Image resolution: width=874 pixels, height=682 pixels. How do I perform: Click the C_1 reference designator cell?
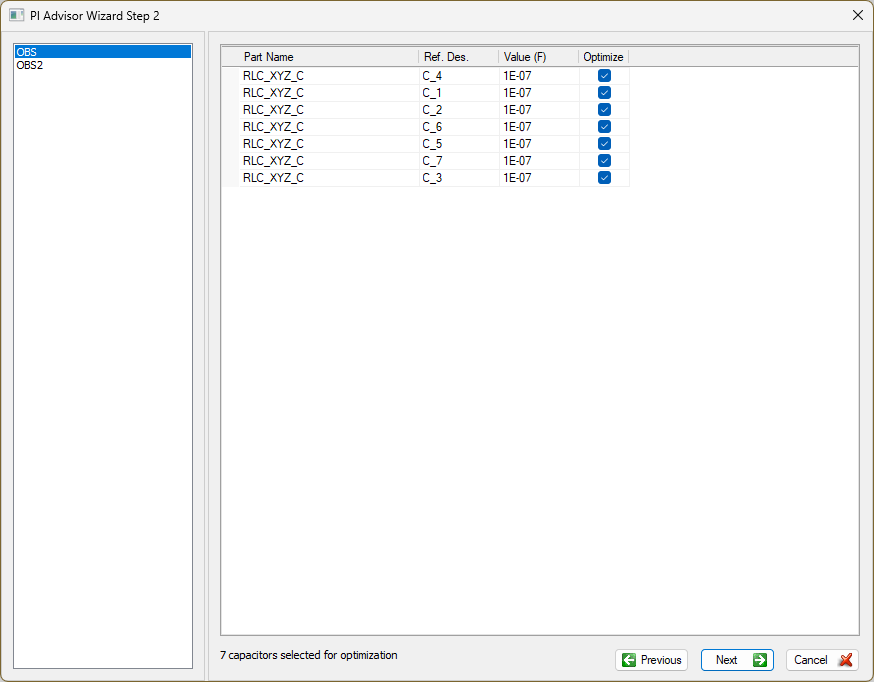click(x=459, y=92)
